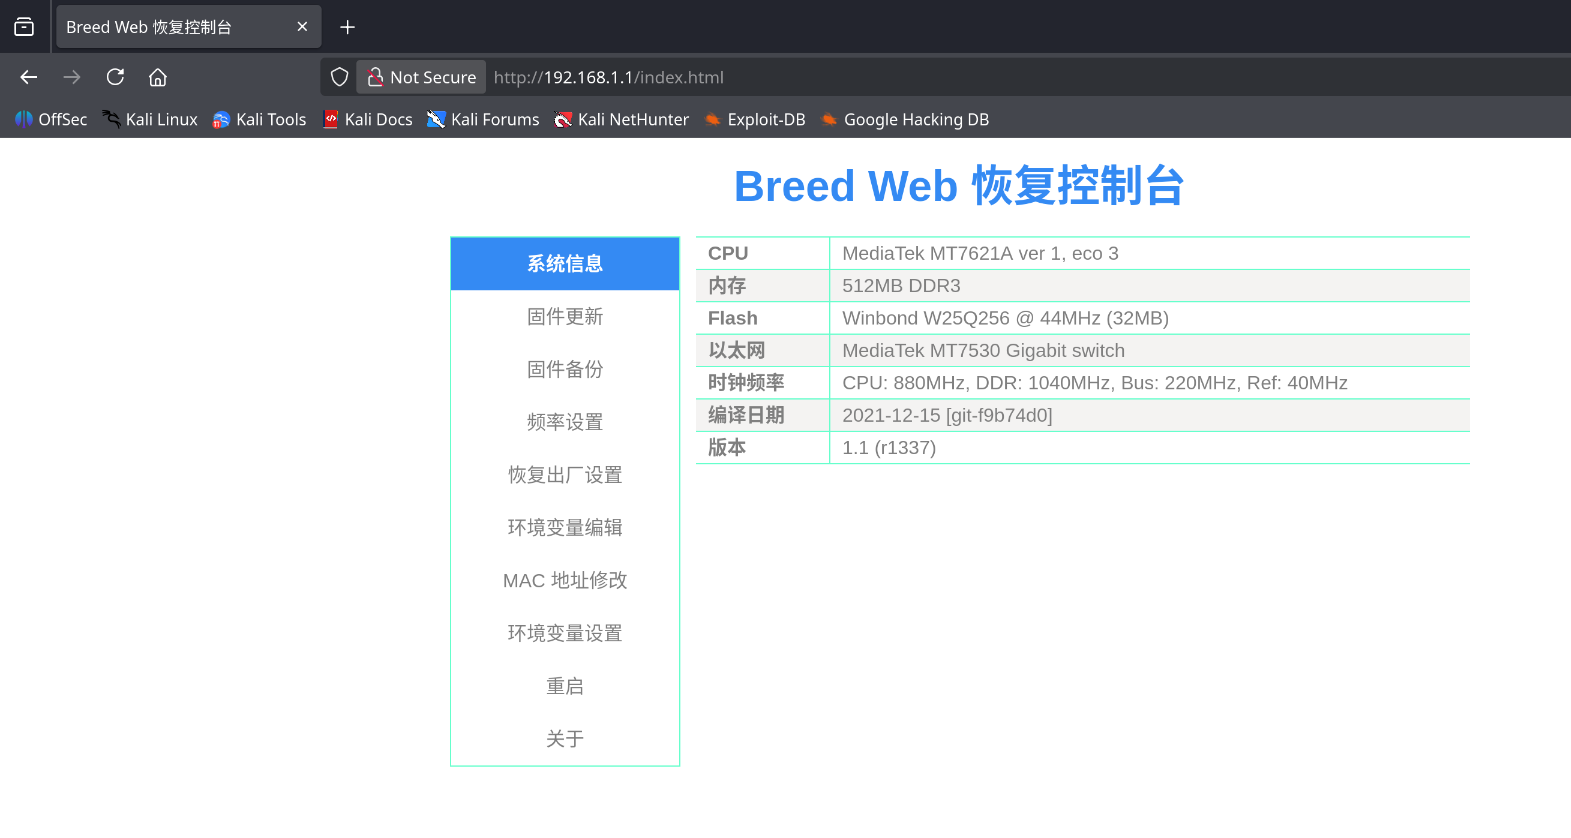Open Exploit-DB bookmark

pyautogui.click(x=755, y=119)
